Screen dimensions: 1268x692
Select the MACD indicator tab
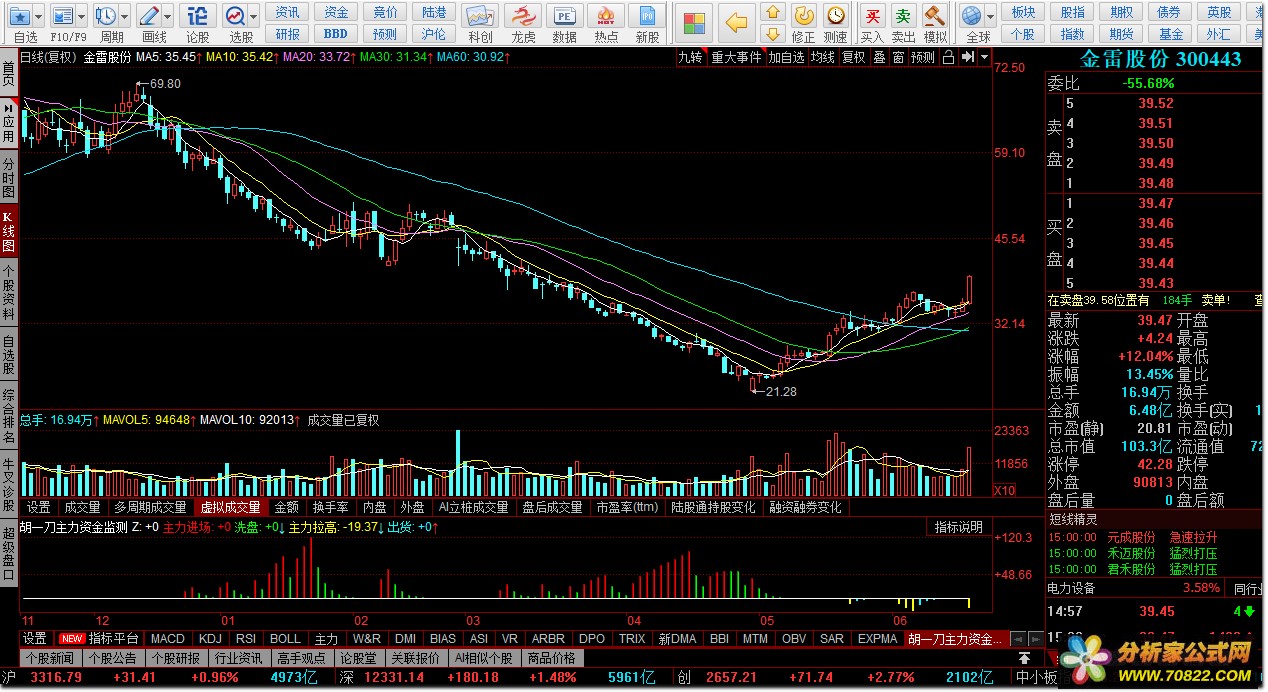[x=168, y=638]
